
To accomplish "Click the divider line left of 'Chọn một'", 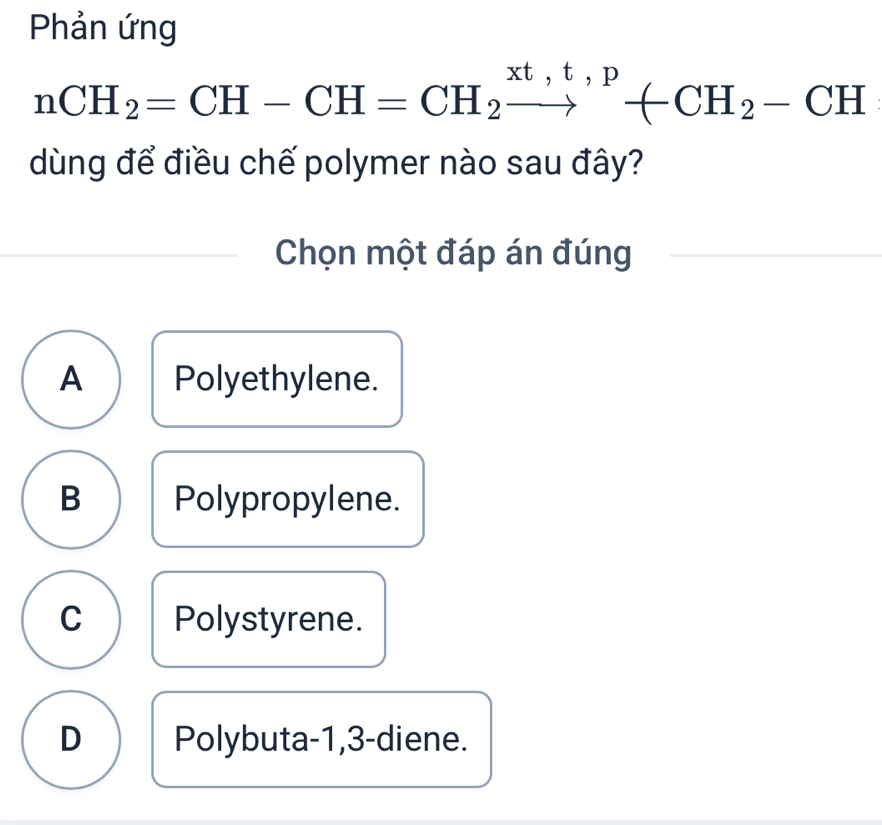I will click(x=120, y=256).
